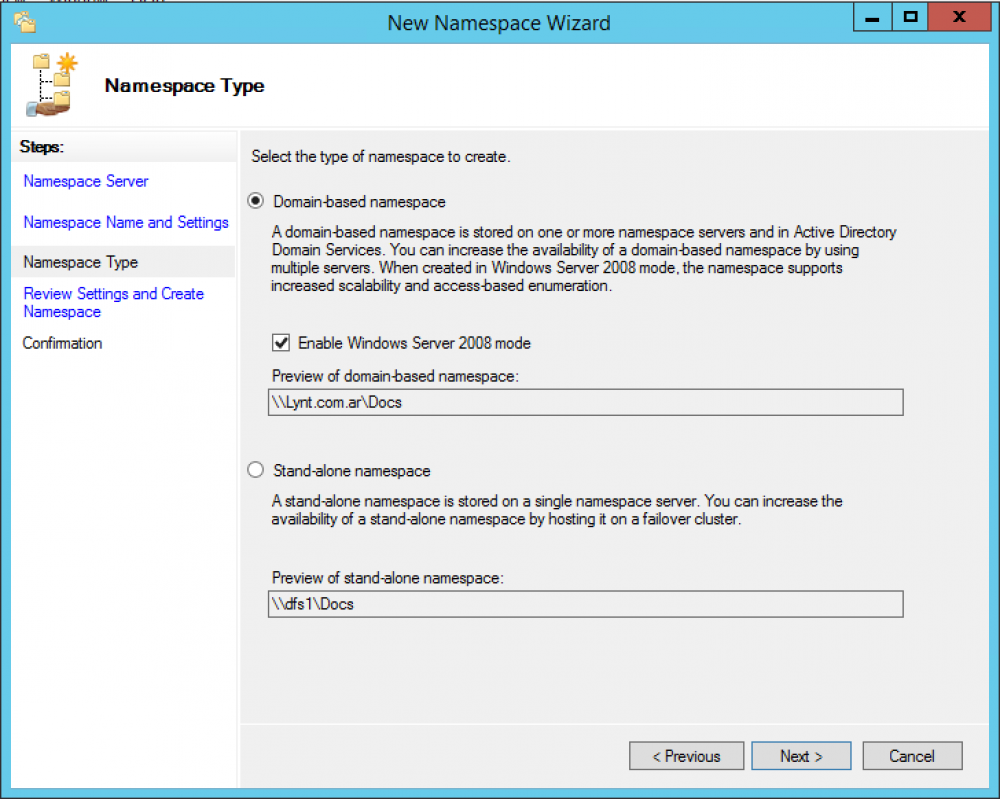The height and width of the screenshot is (799, 1000).
Task: Go to Namespace Name and Settings step
Action: click(125, 222)
